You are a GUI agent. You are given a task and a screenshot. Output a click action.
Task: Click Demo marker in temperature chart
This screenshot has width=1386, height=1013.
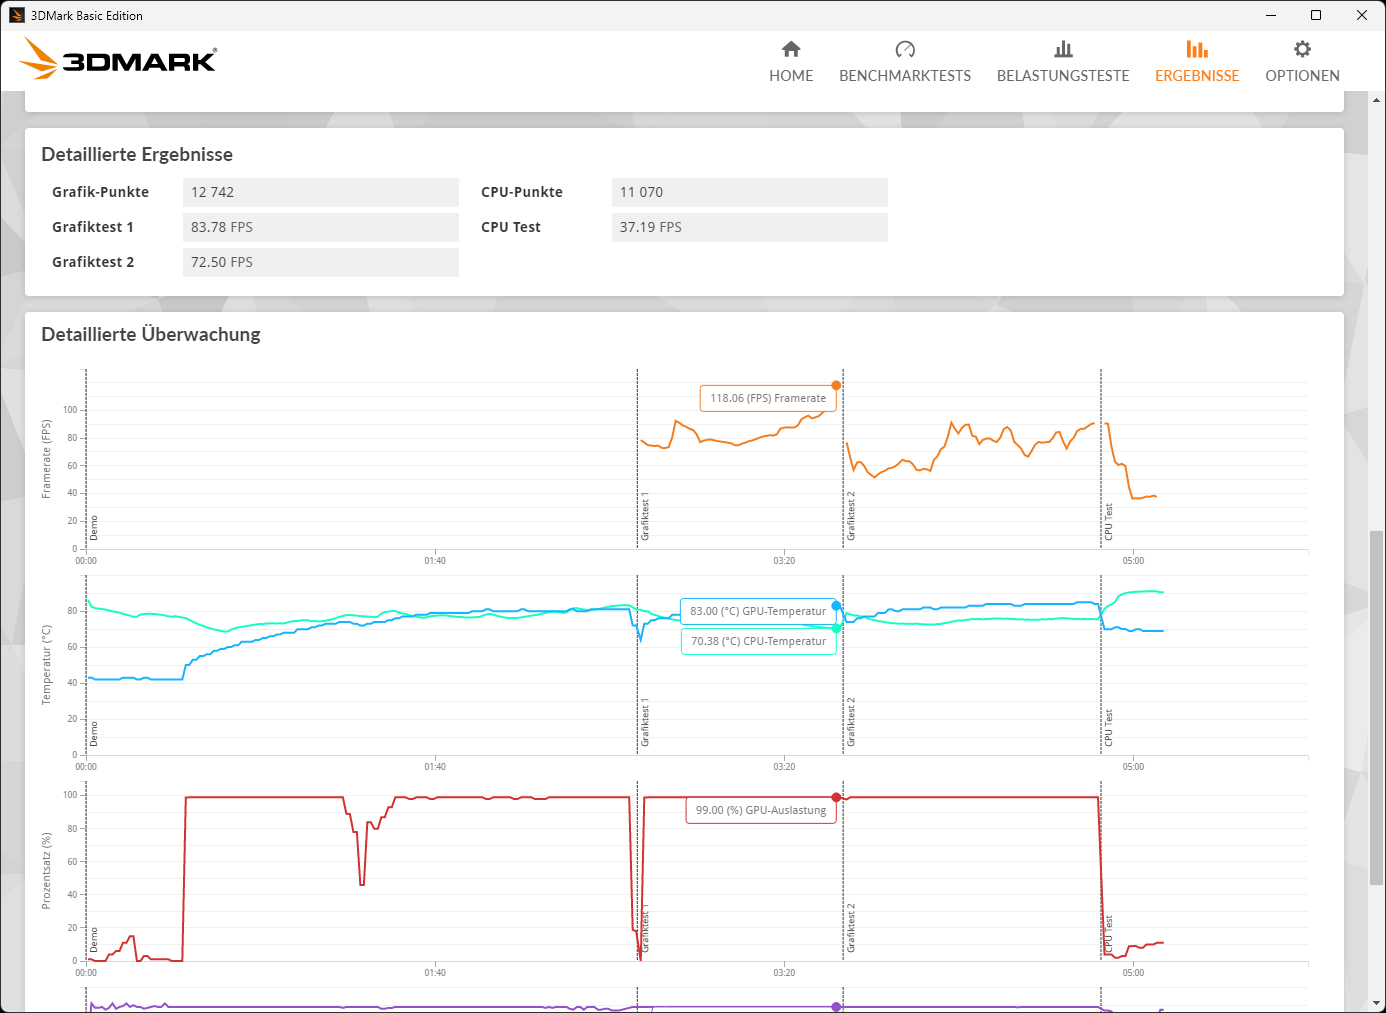94,734
